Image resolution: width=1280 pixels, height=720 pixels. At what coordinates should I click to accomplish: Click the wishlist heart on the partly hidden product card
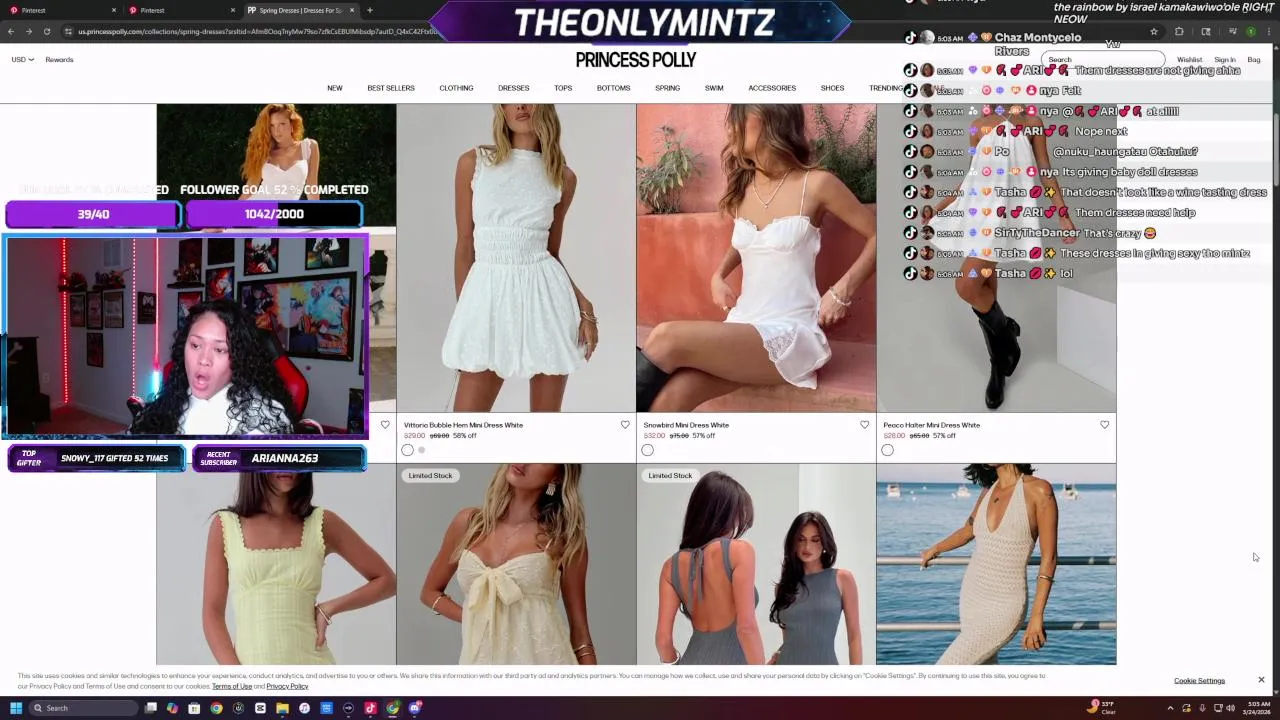385,425
